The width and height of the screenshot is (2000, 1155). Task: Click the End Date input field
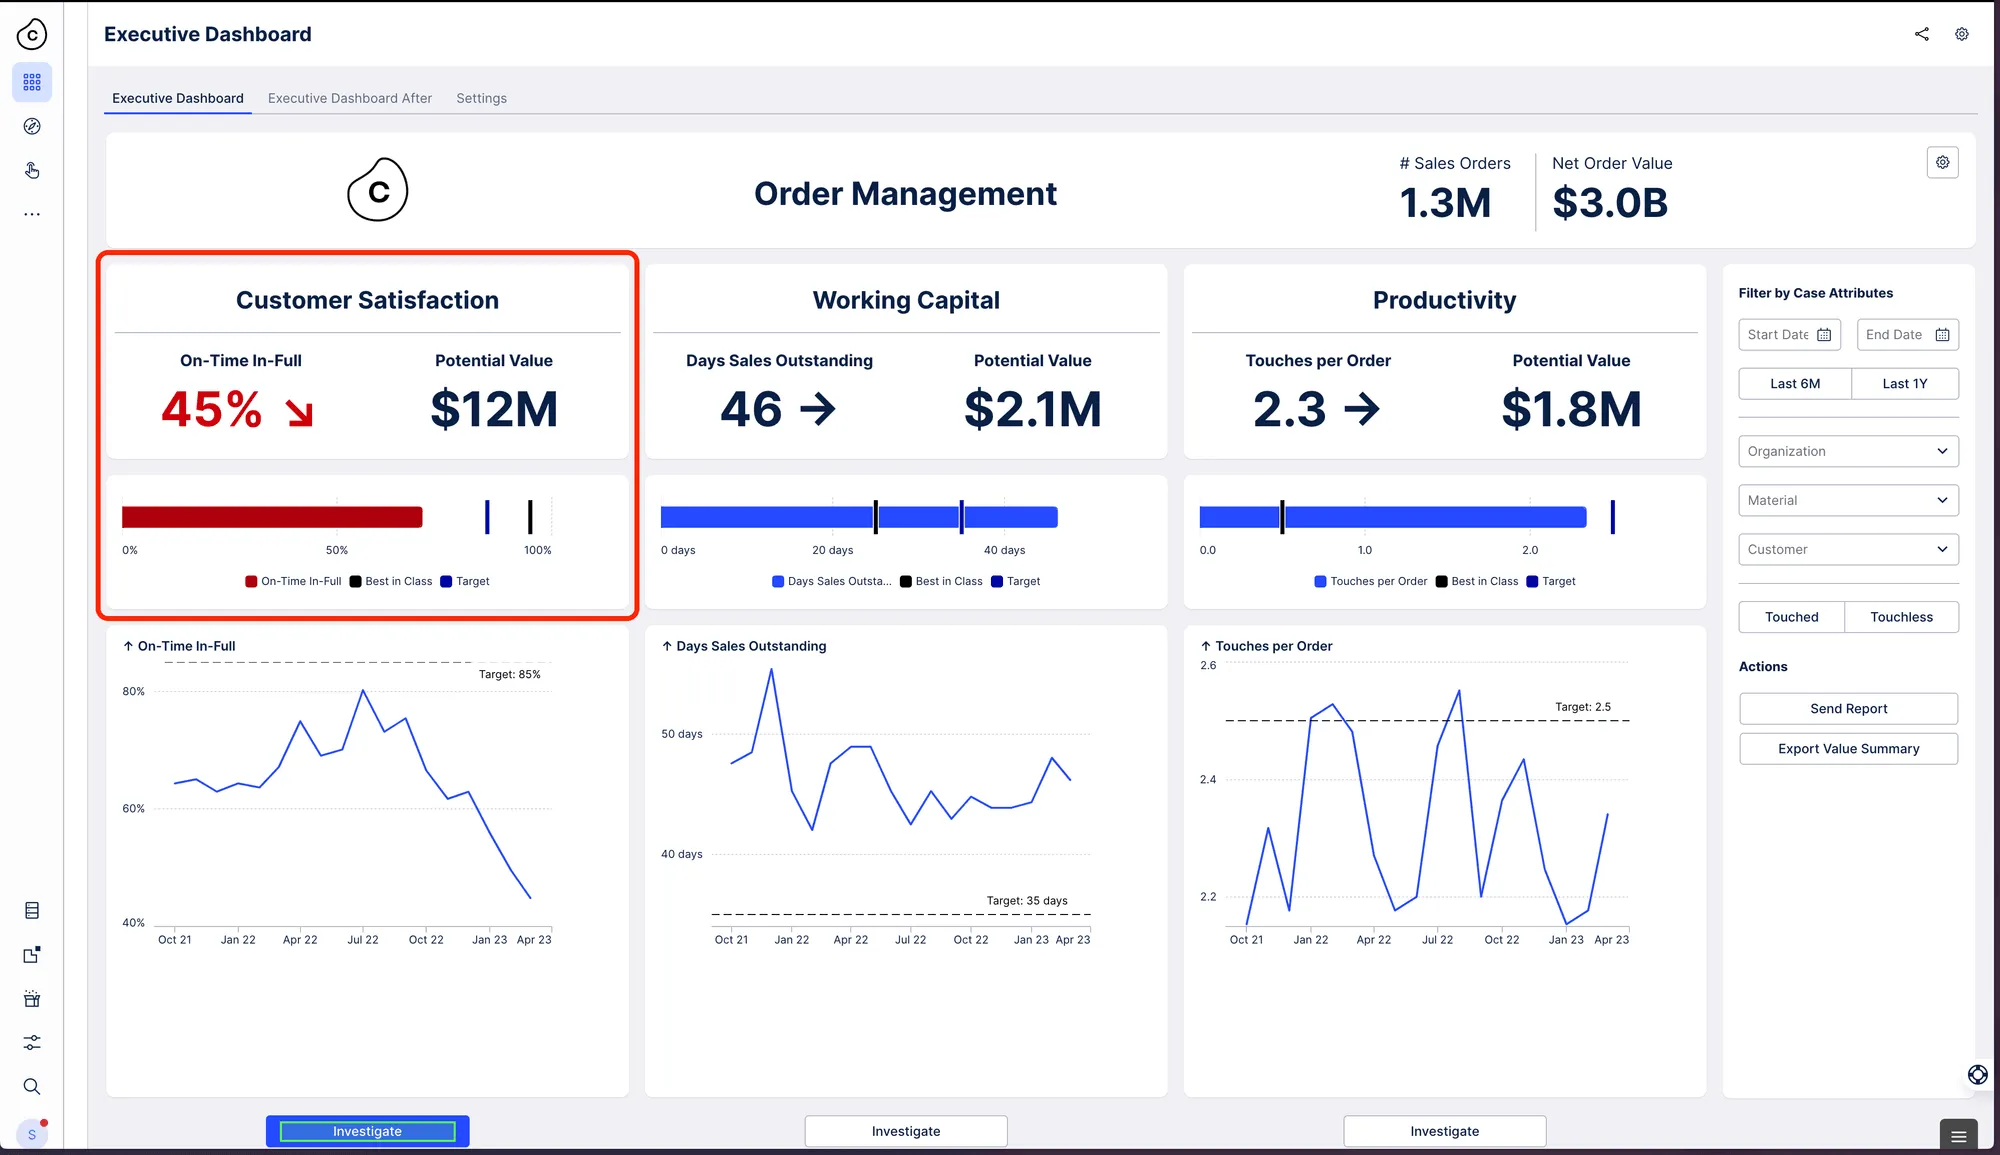(x=1907, y=335)
